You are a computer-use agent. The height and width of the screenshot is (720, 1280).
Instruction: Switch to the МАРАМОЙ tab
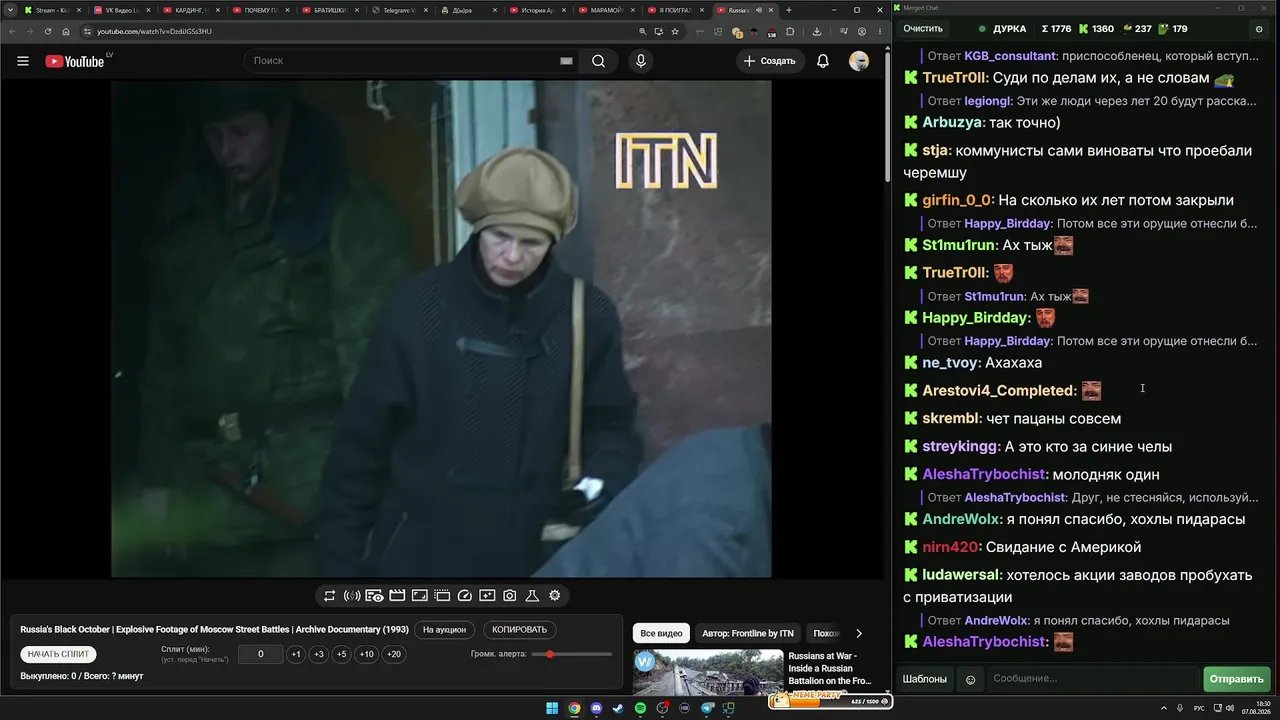click(607, 10)
